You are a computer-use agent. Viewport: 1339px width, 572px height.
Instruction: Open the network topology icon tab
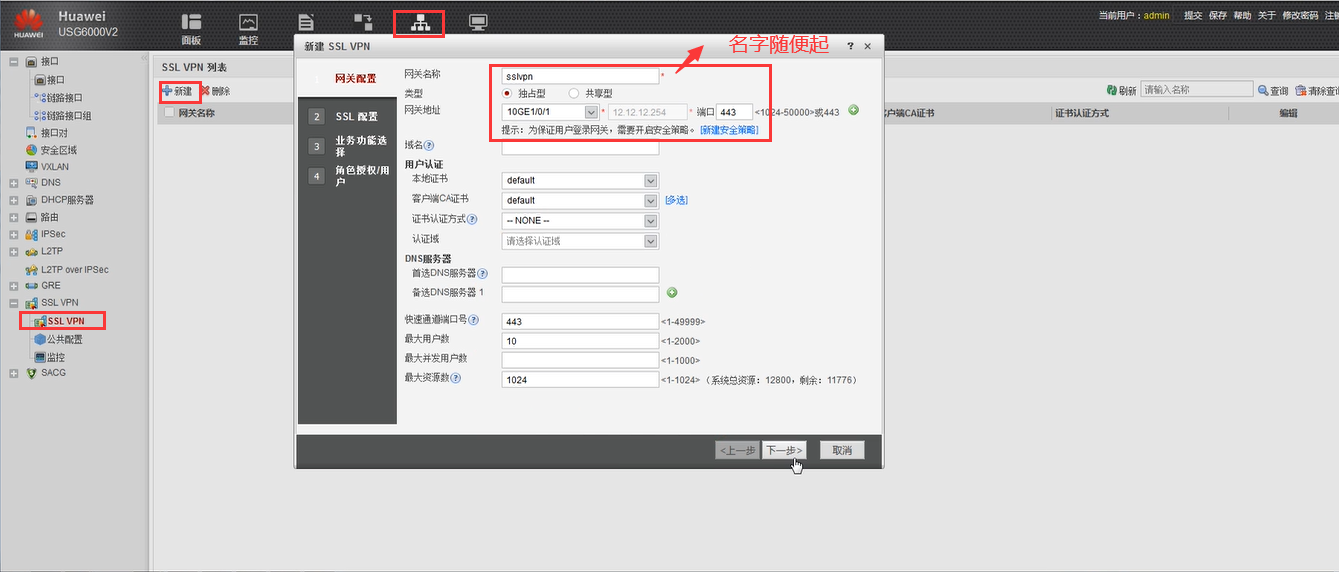pos(419,22)
